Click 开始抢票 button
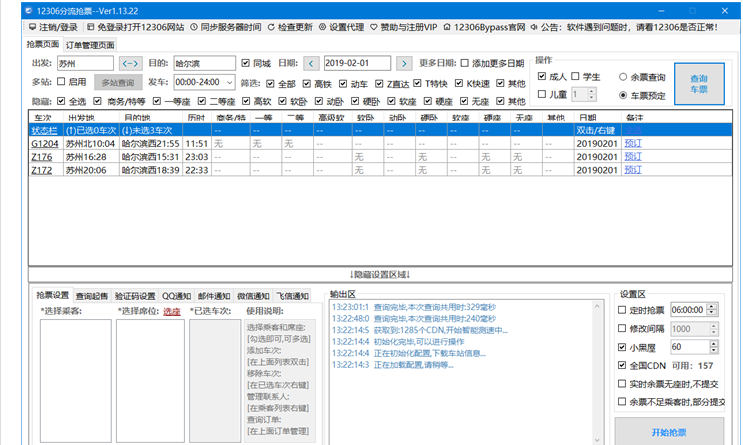Image resolution: width=743 pixels, height=445 pixels. click(669, 431)
